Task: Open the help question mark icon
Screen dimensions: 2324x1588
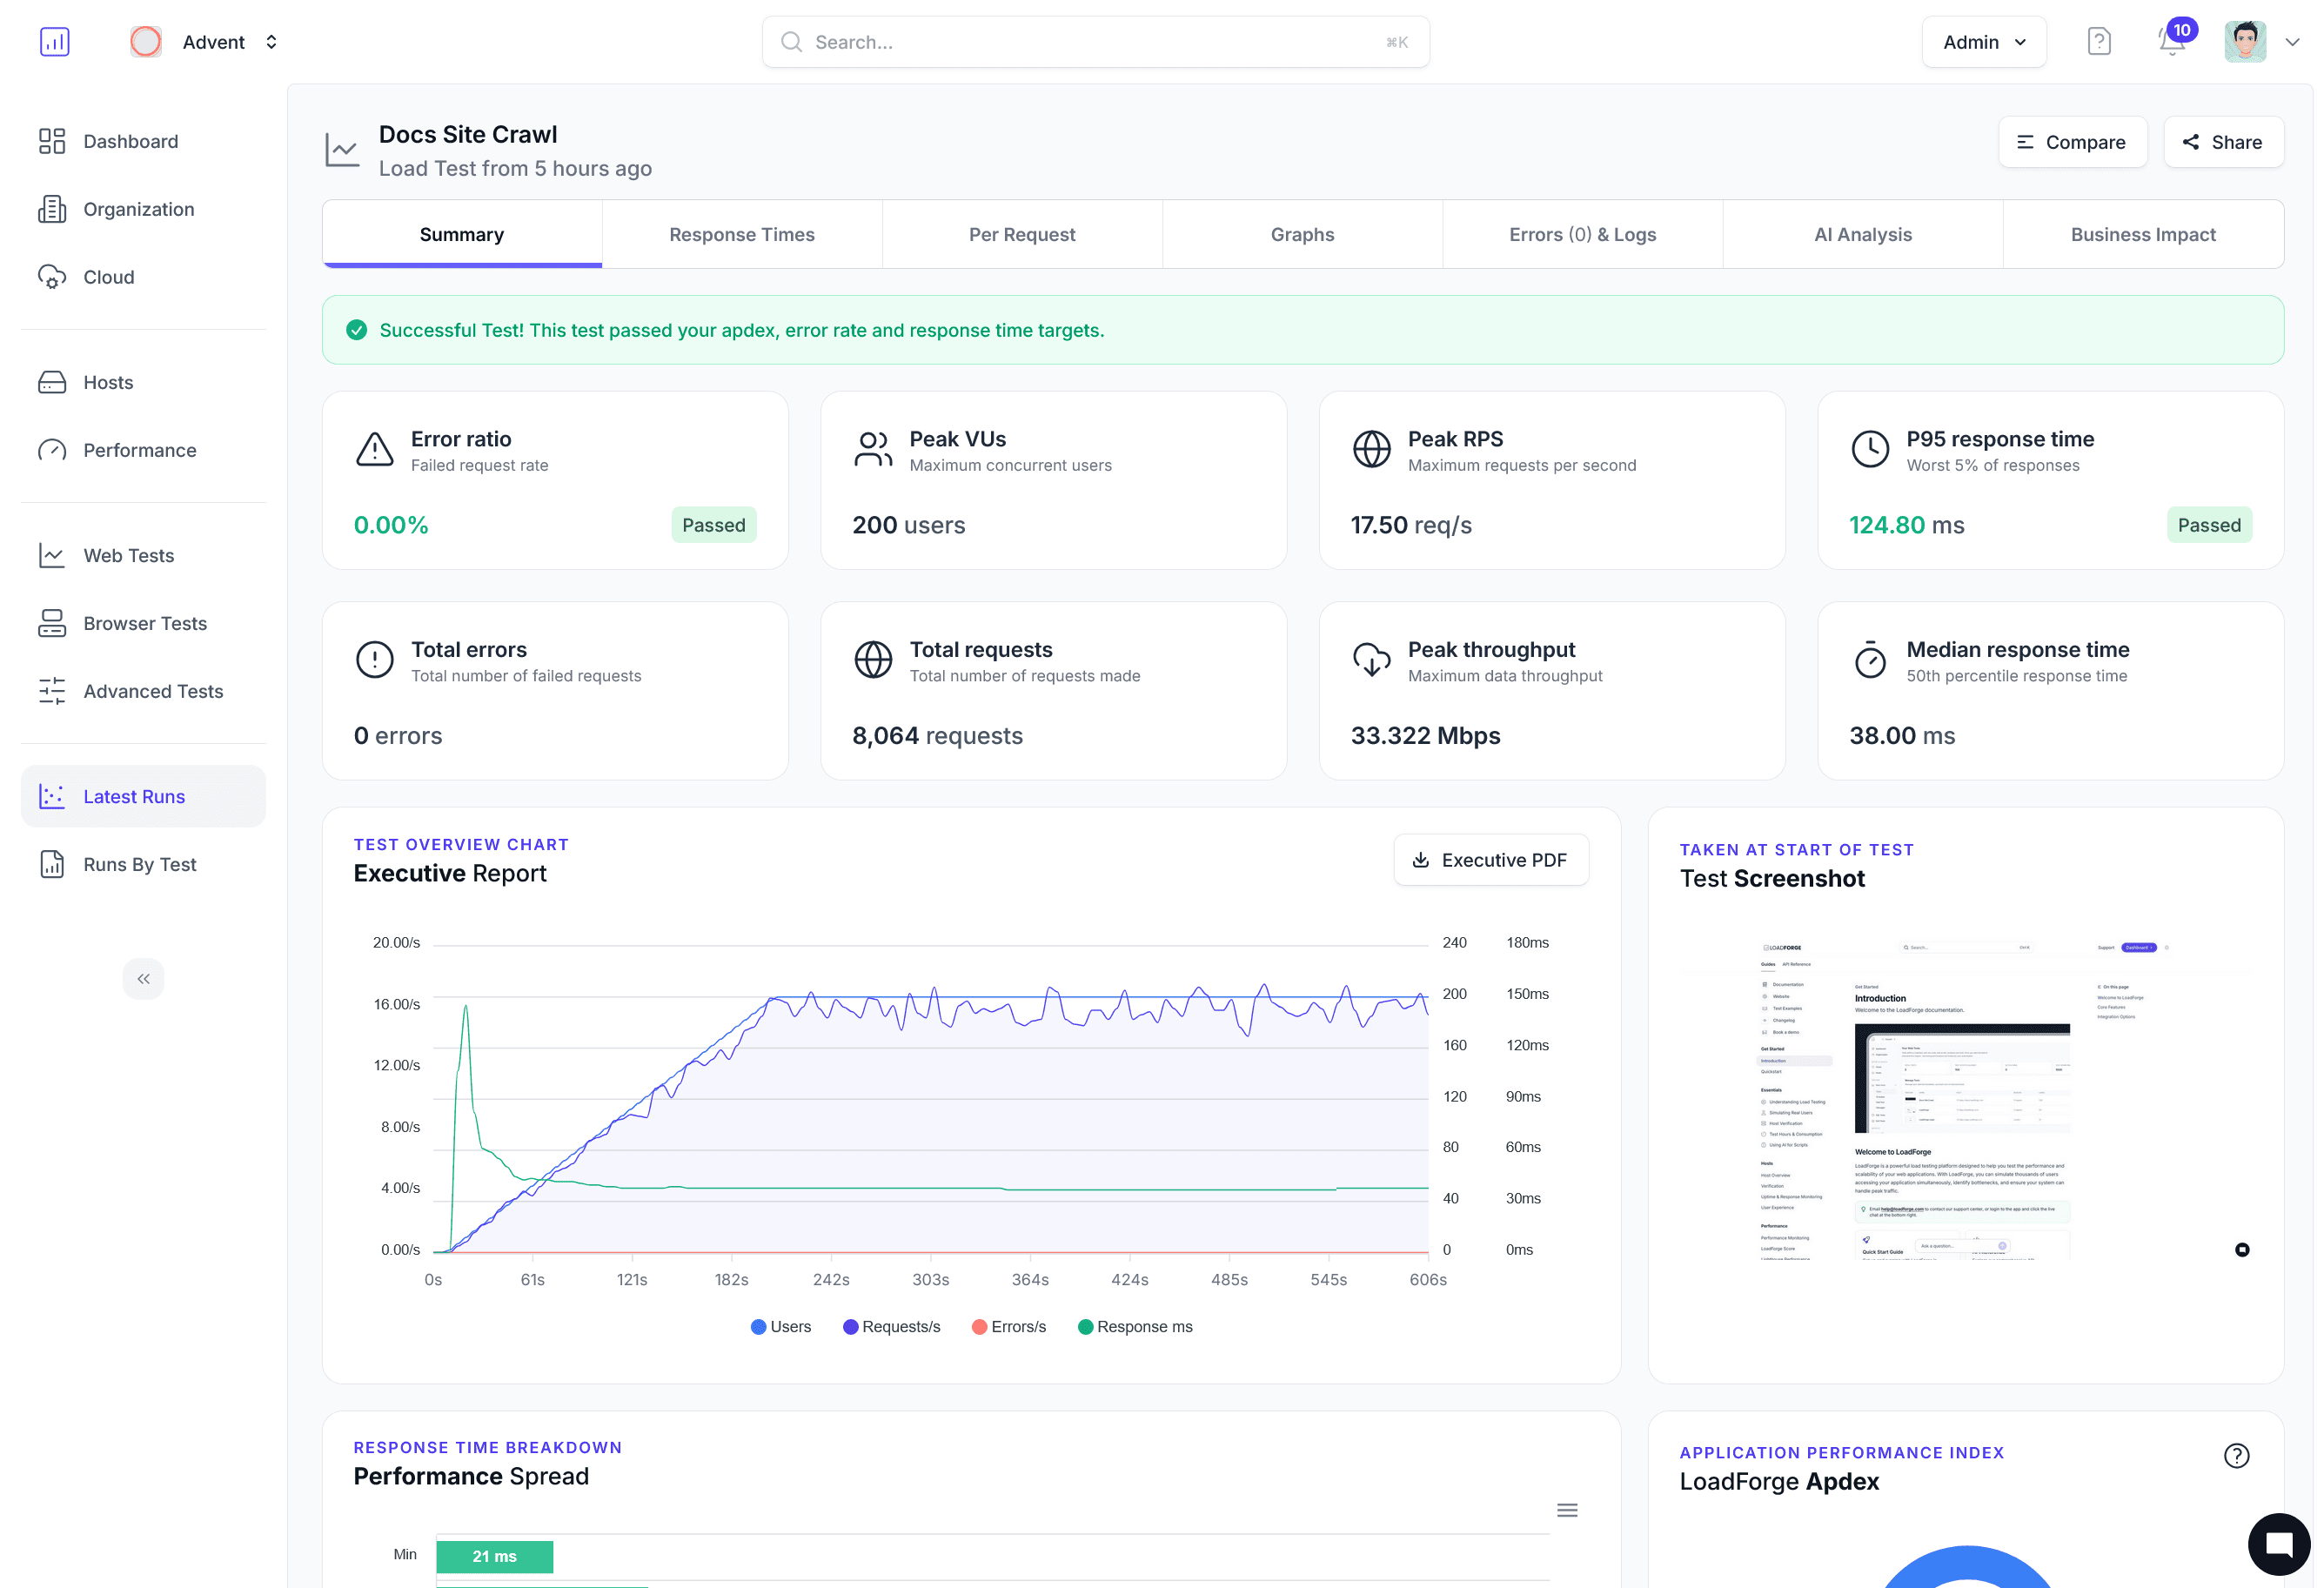Action: (x=2099, y=41)
